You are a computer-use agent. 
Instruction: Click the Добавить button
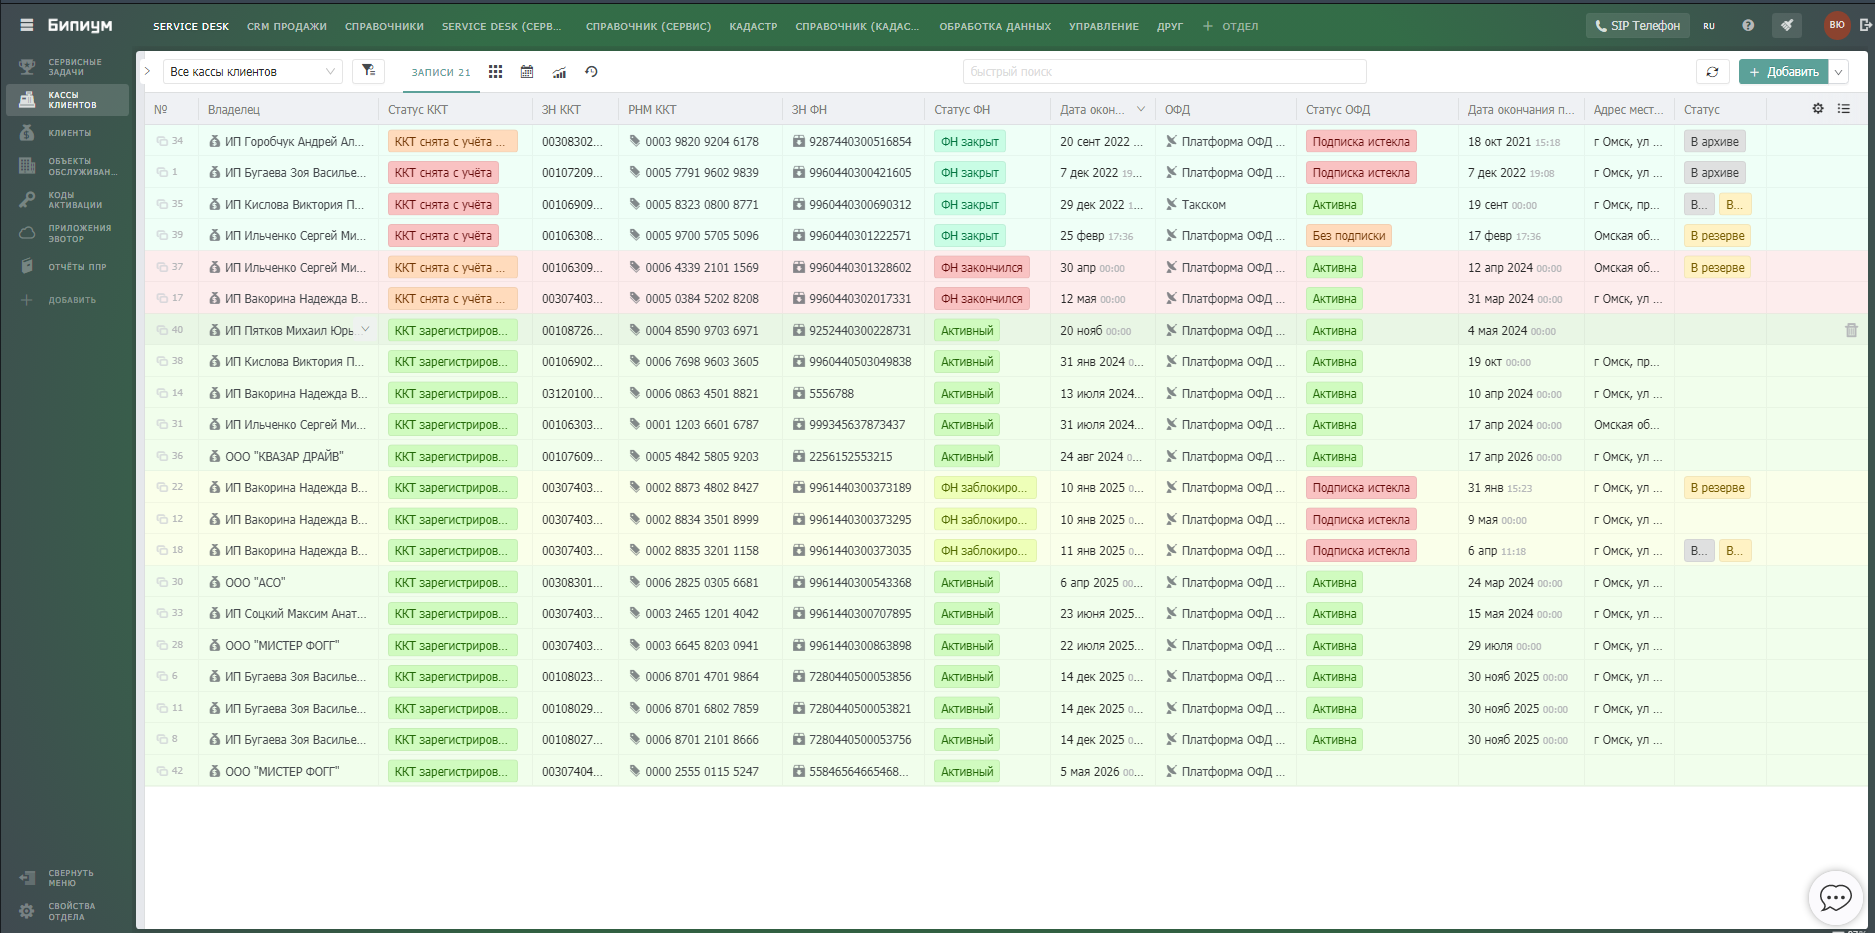(1783, 72)
